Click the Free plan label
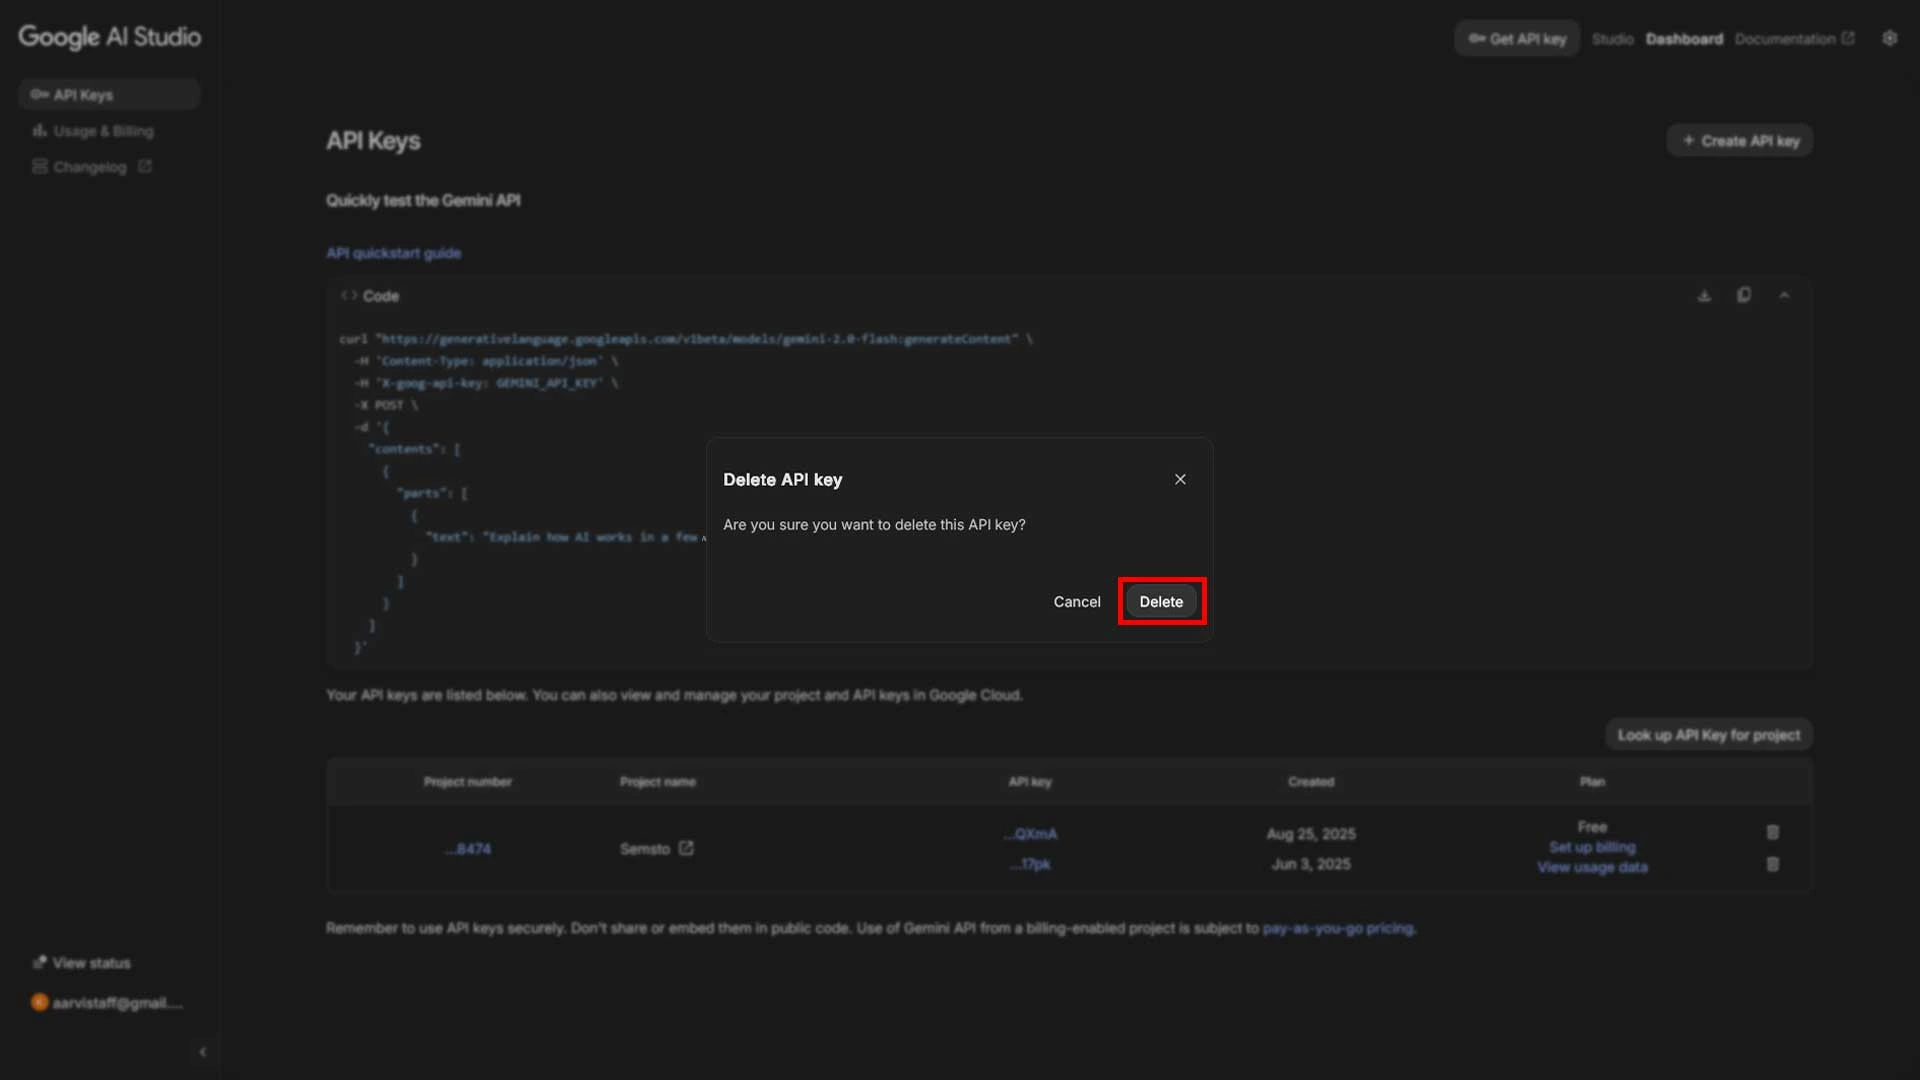Image resolution: width=1920 pixels, height=1080 pixels. click(1592, 826)
